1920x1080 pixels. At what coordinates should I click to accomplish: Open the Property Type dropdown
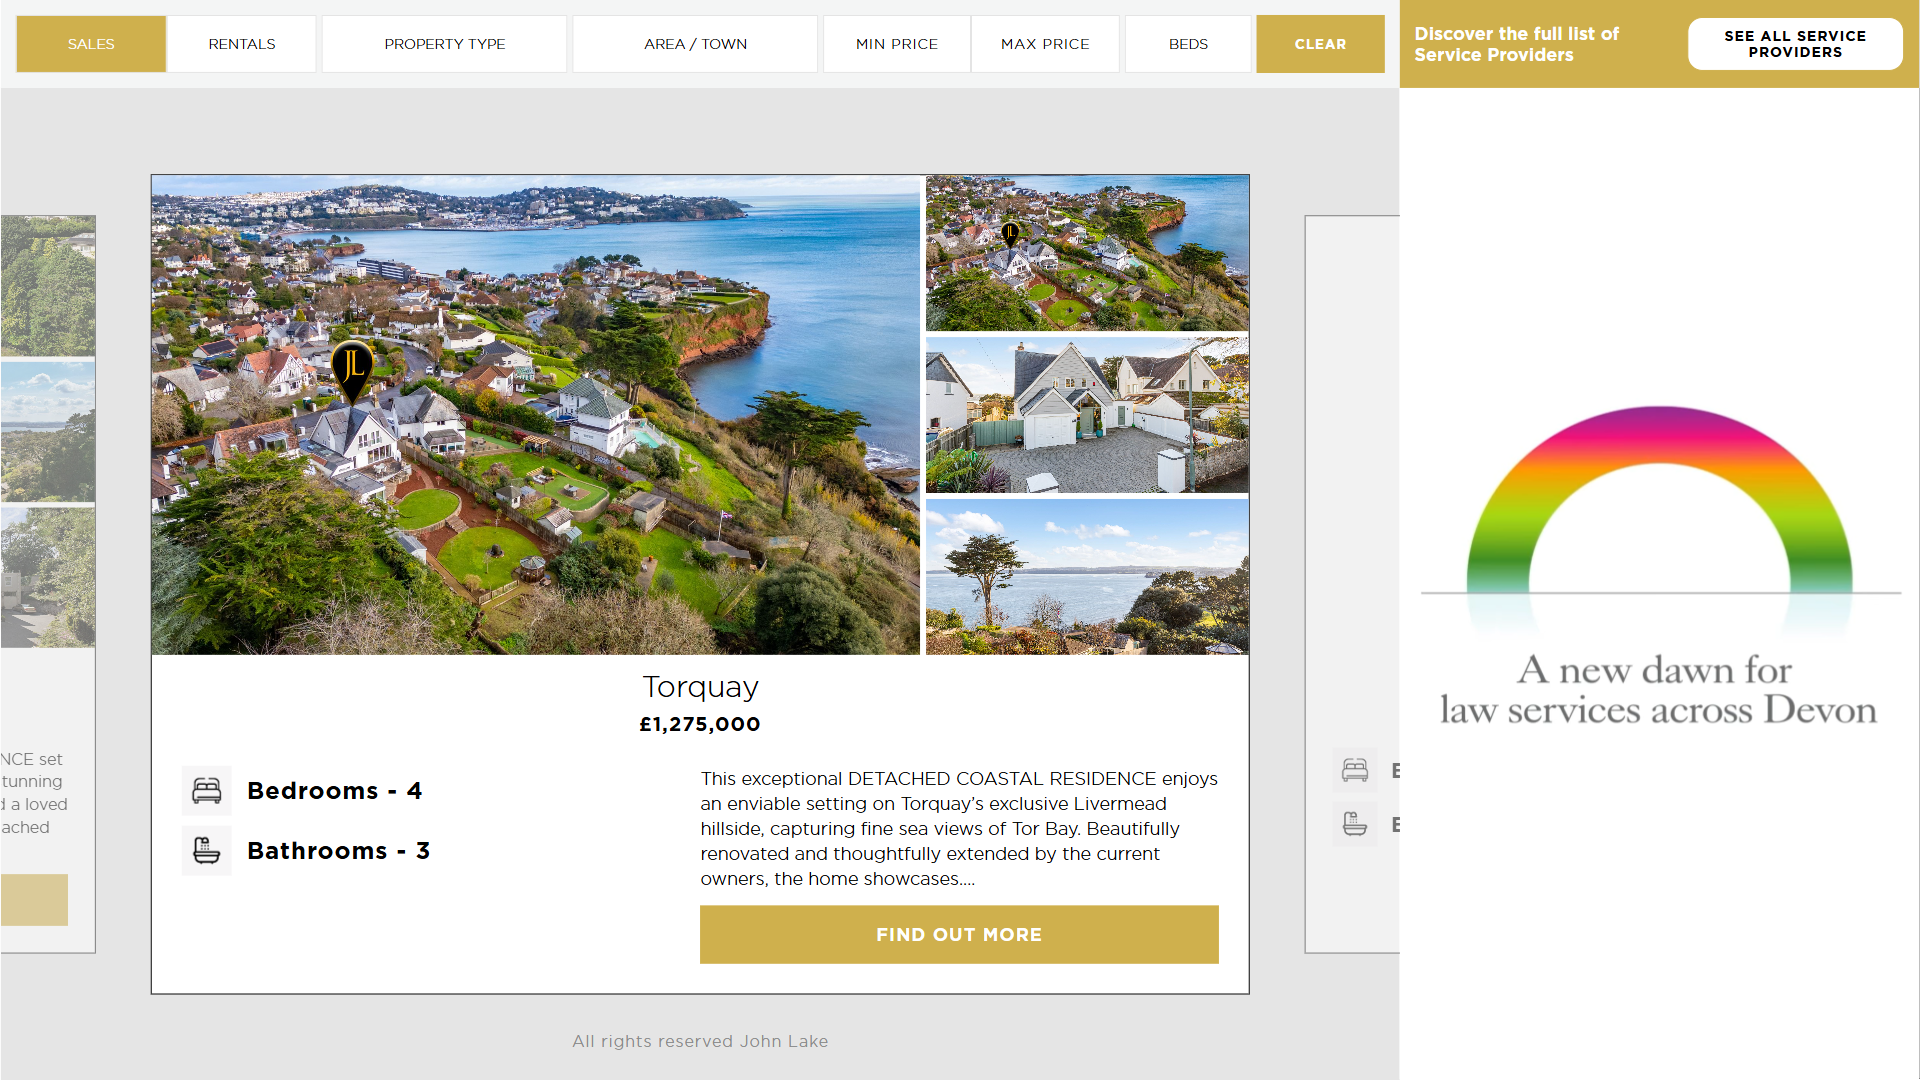(x=445, y=44)
